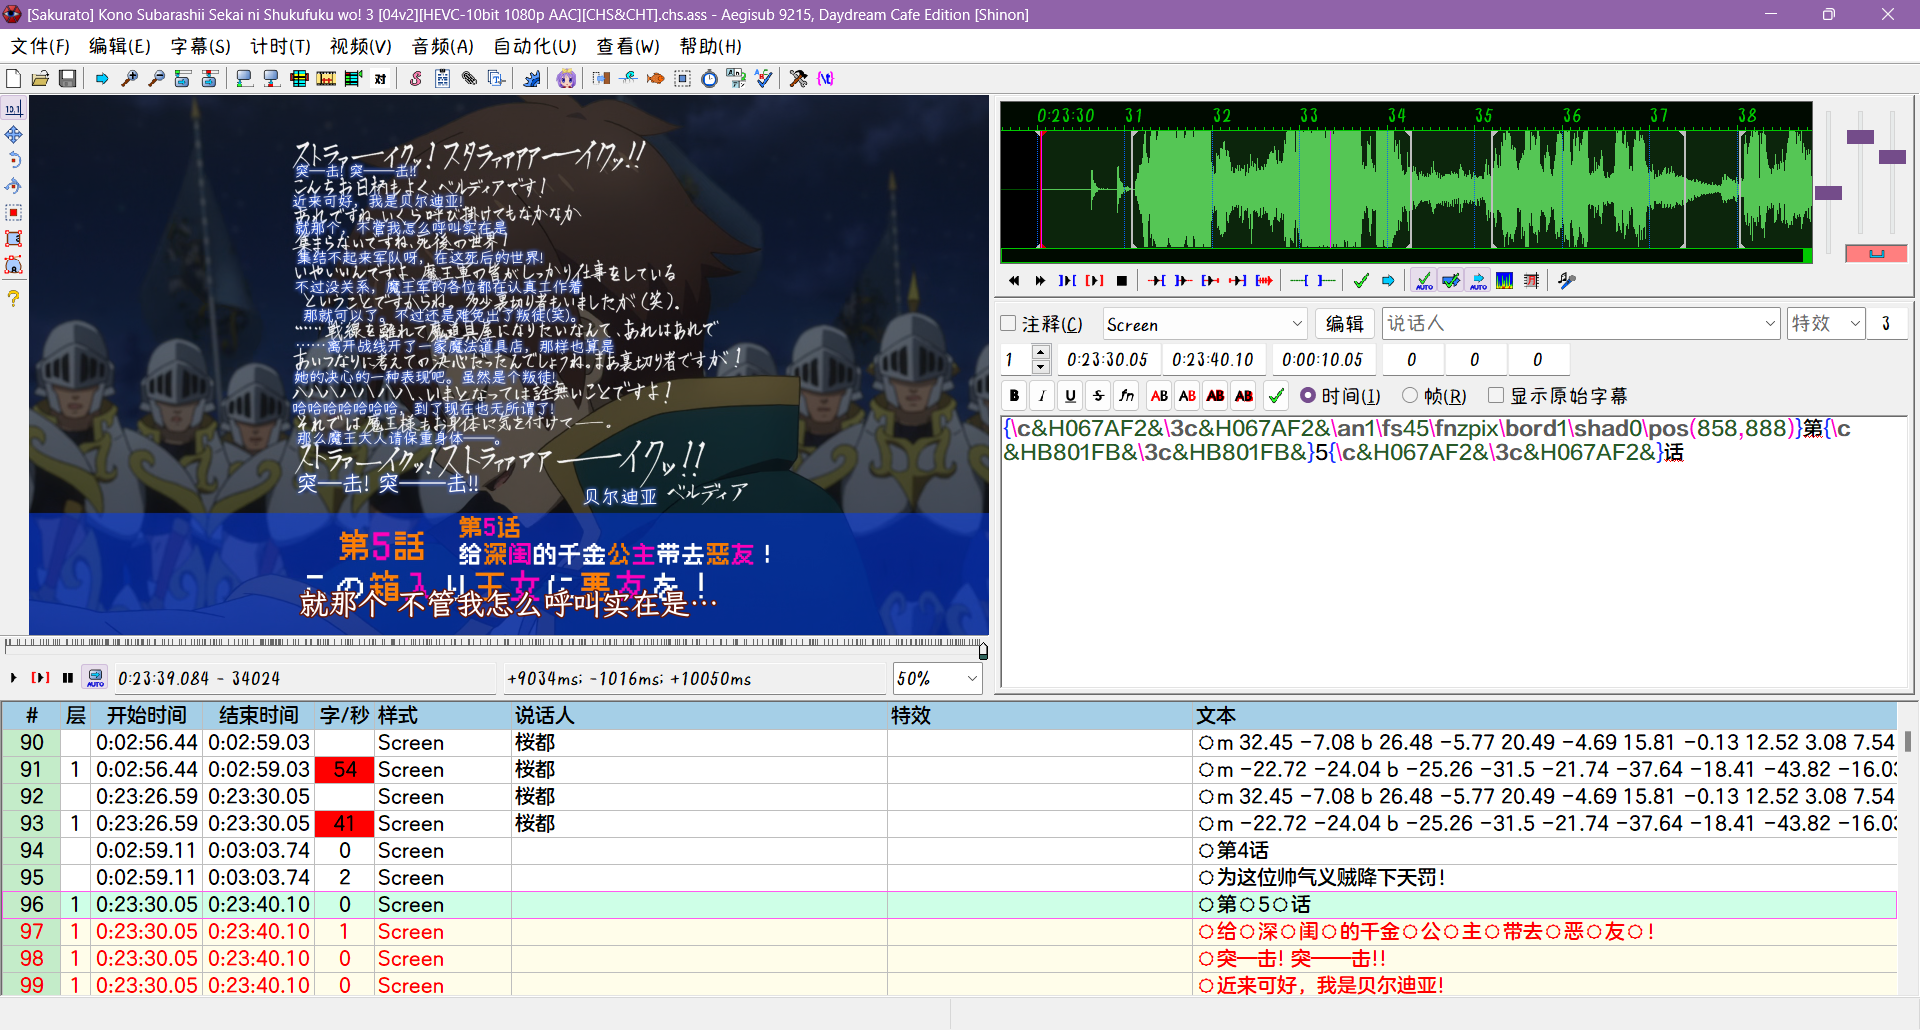Apply underline formatting to subtitle

click(x=1070, y=396)
